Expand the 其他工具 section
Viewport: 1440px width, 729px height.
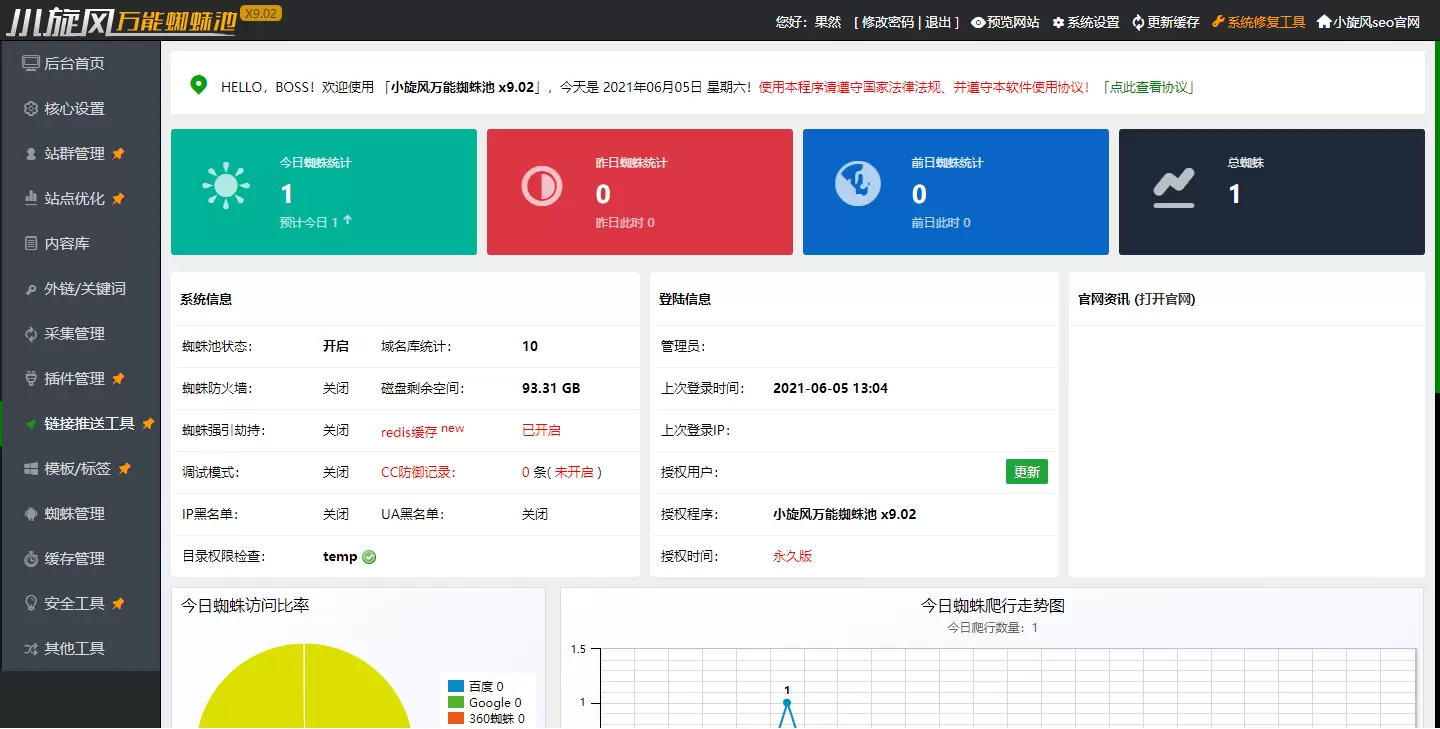[x=75, y=648]
